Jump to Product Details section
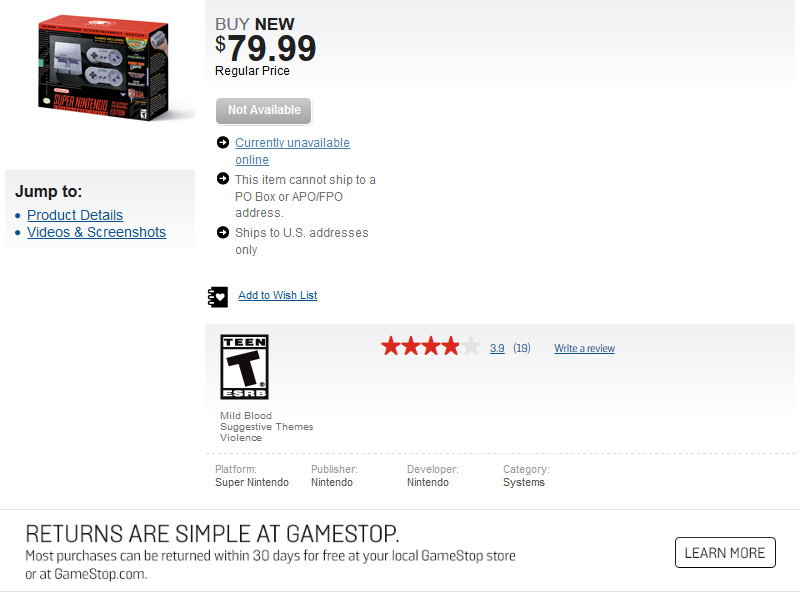Image resolution: width=800 pixels, height=595 pixels. 75,215
